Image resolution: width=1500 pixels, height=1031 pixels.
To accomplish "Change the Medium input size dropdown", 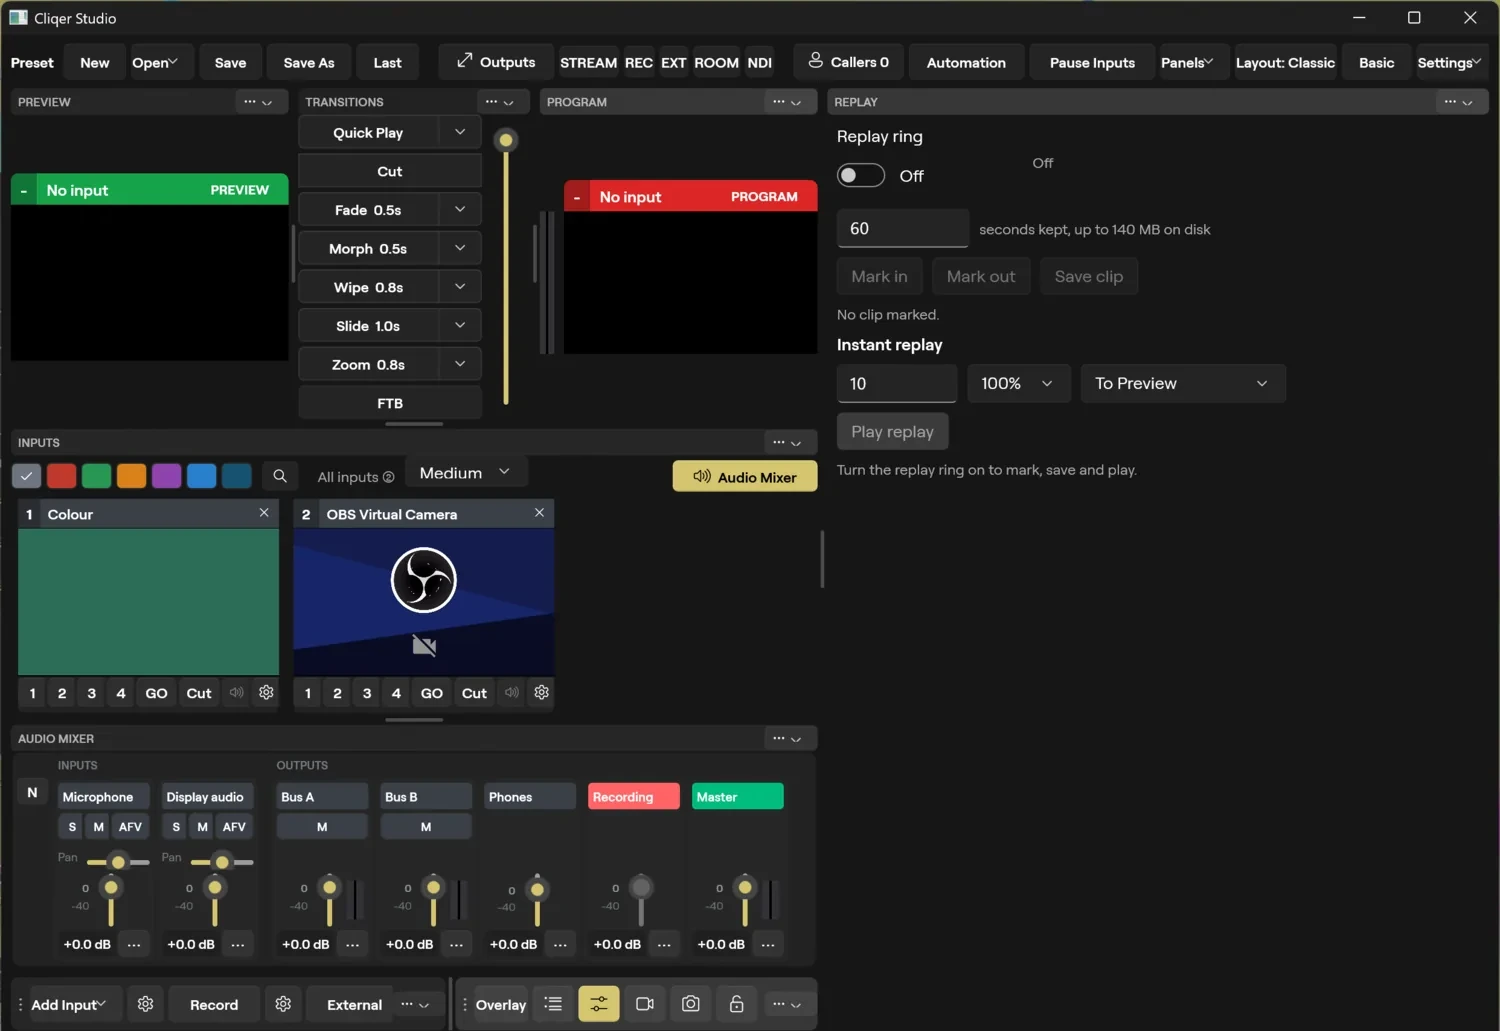I will click(466, 473).
